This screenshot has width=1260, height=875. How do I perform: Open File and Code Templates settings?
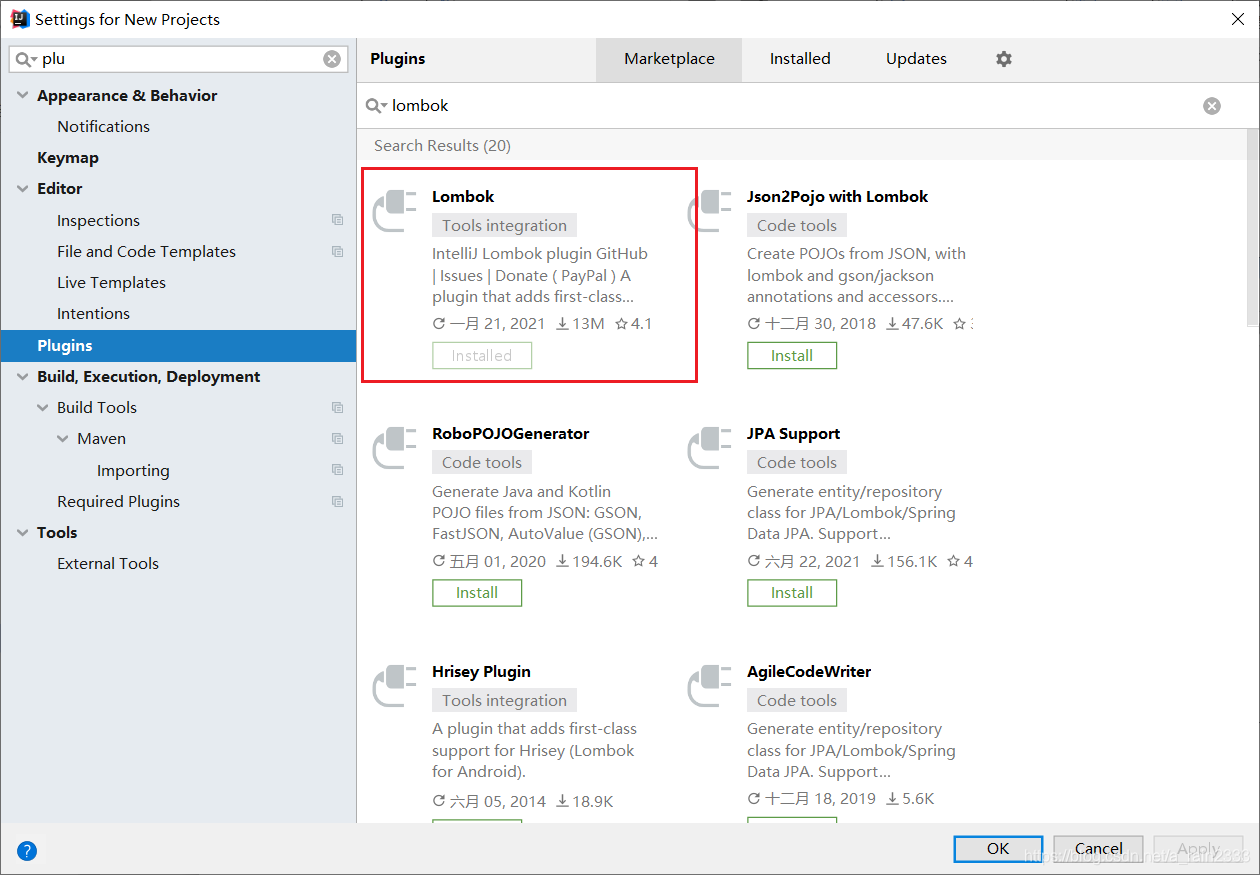pos(146,252)
